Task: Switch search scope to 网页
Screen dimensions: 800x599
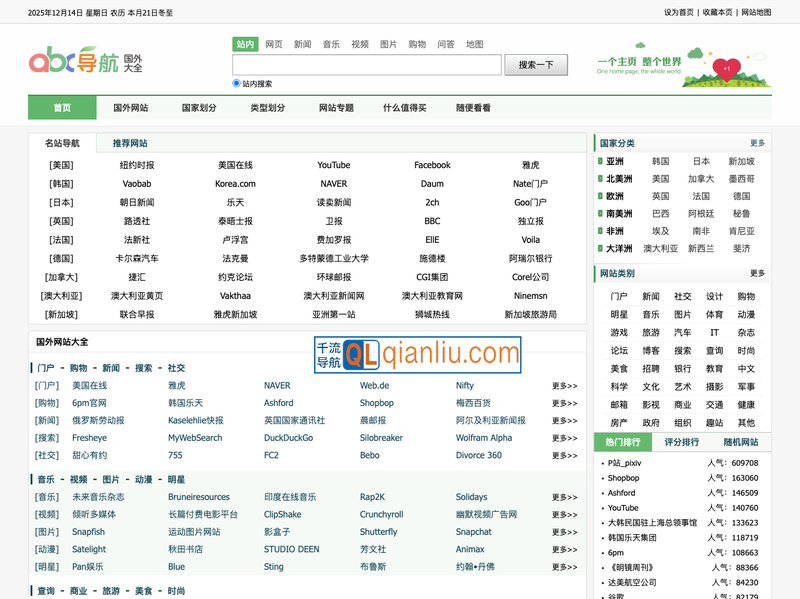Action: click(x=271, y=44)
